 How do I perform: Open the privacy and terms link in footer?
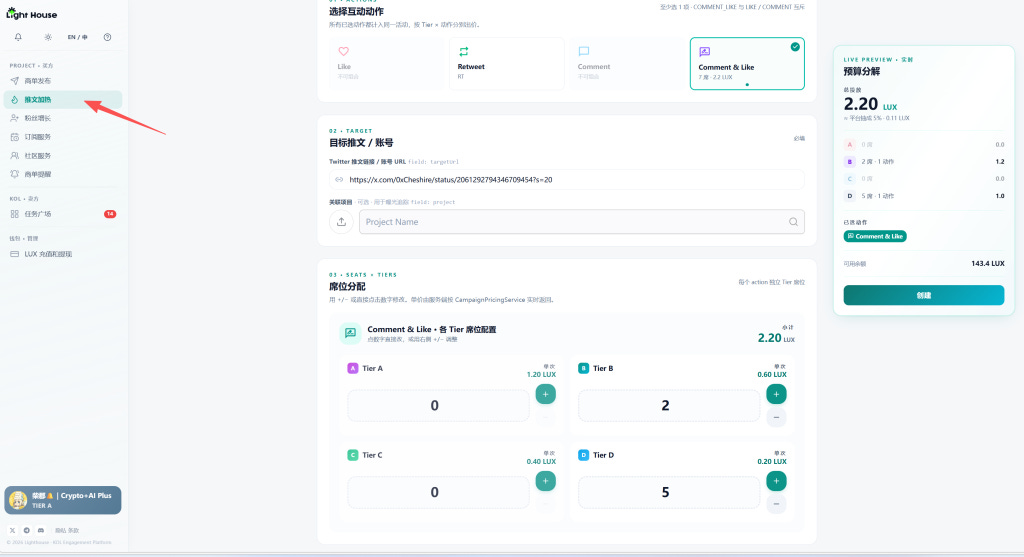pyautogui.click(x=67, y=530)
